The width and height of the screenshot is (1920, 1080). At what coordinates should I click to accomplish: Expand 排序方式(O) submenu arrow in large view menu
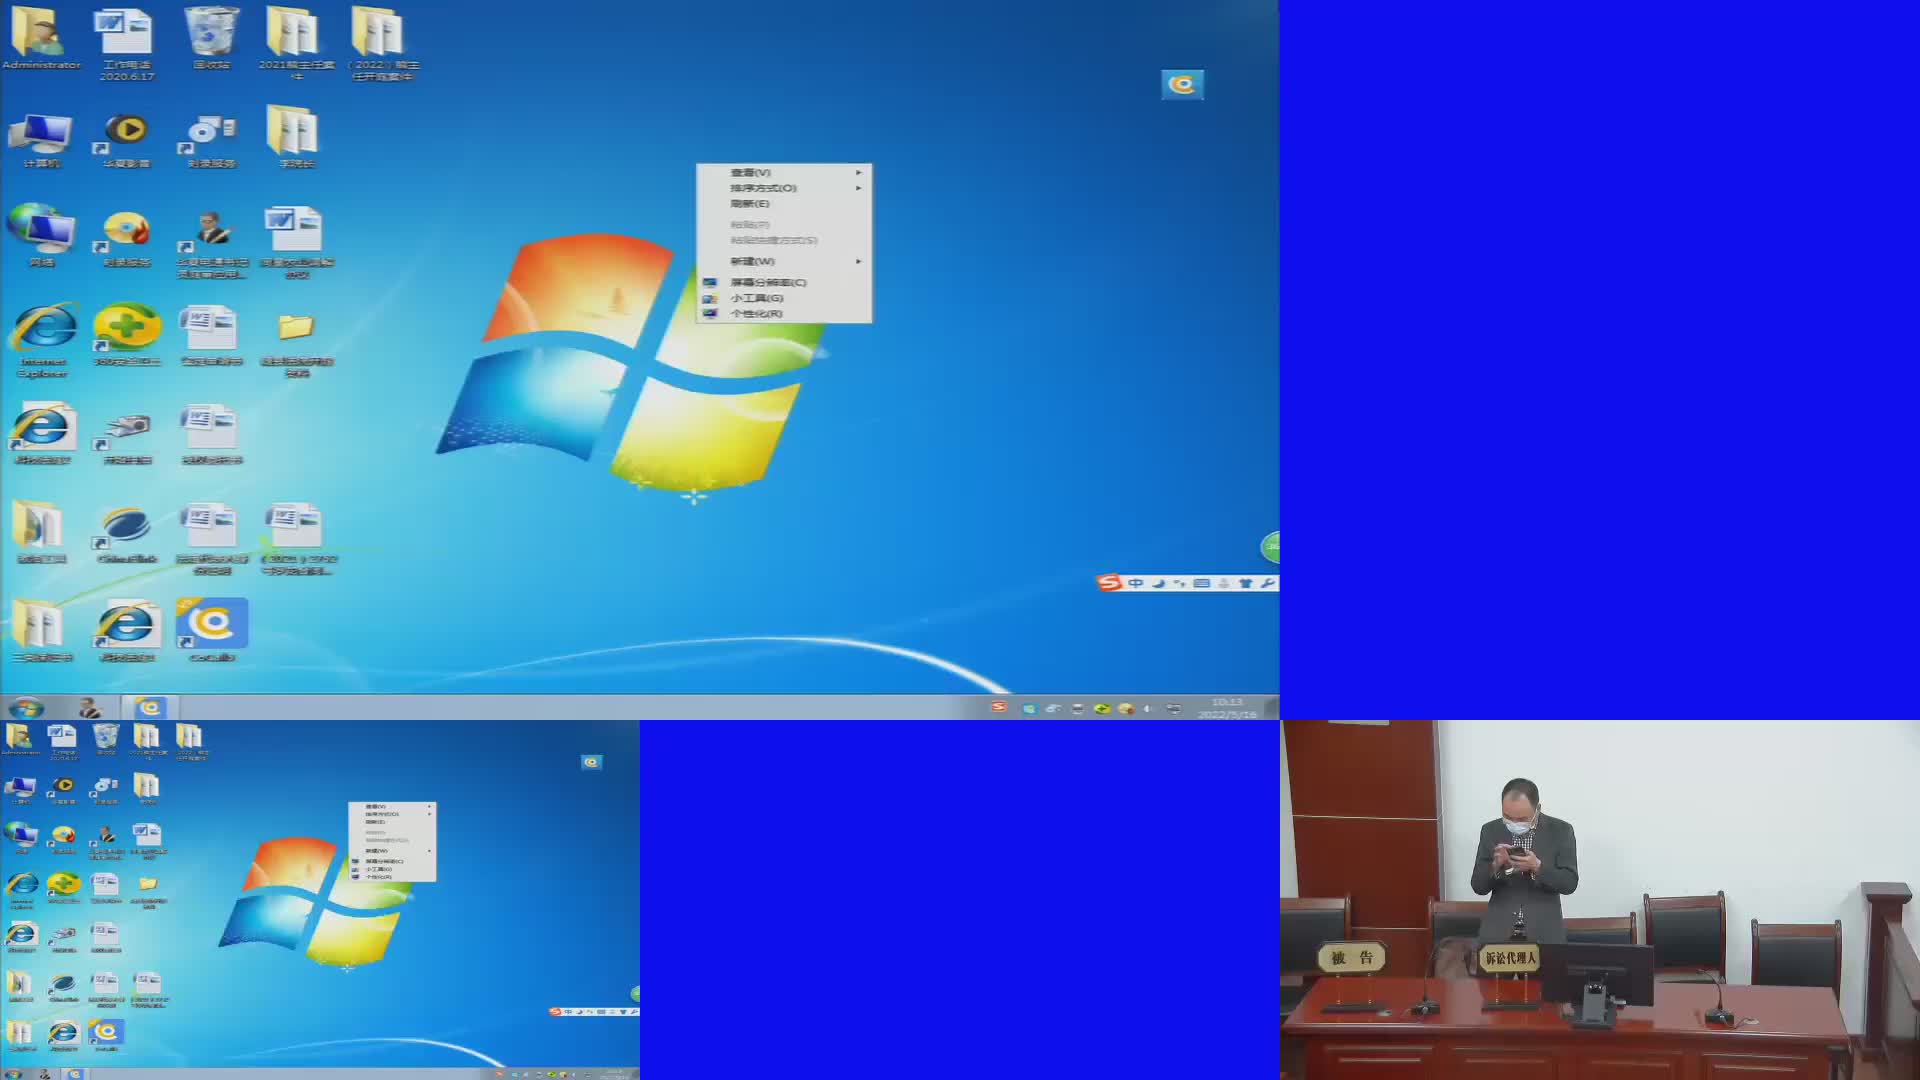tap(858, 188)
